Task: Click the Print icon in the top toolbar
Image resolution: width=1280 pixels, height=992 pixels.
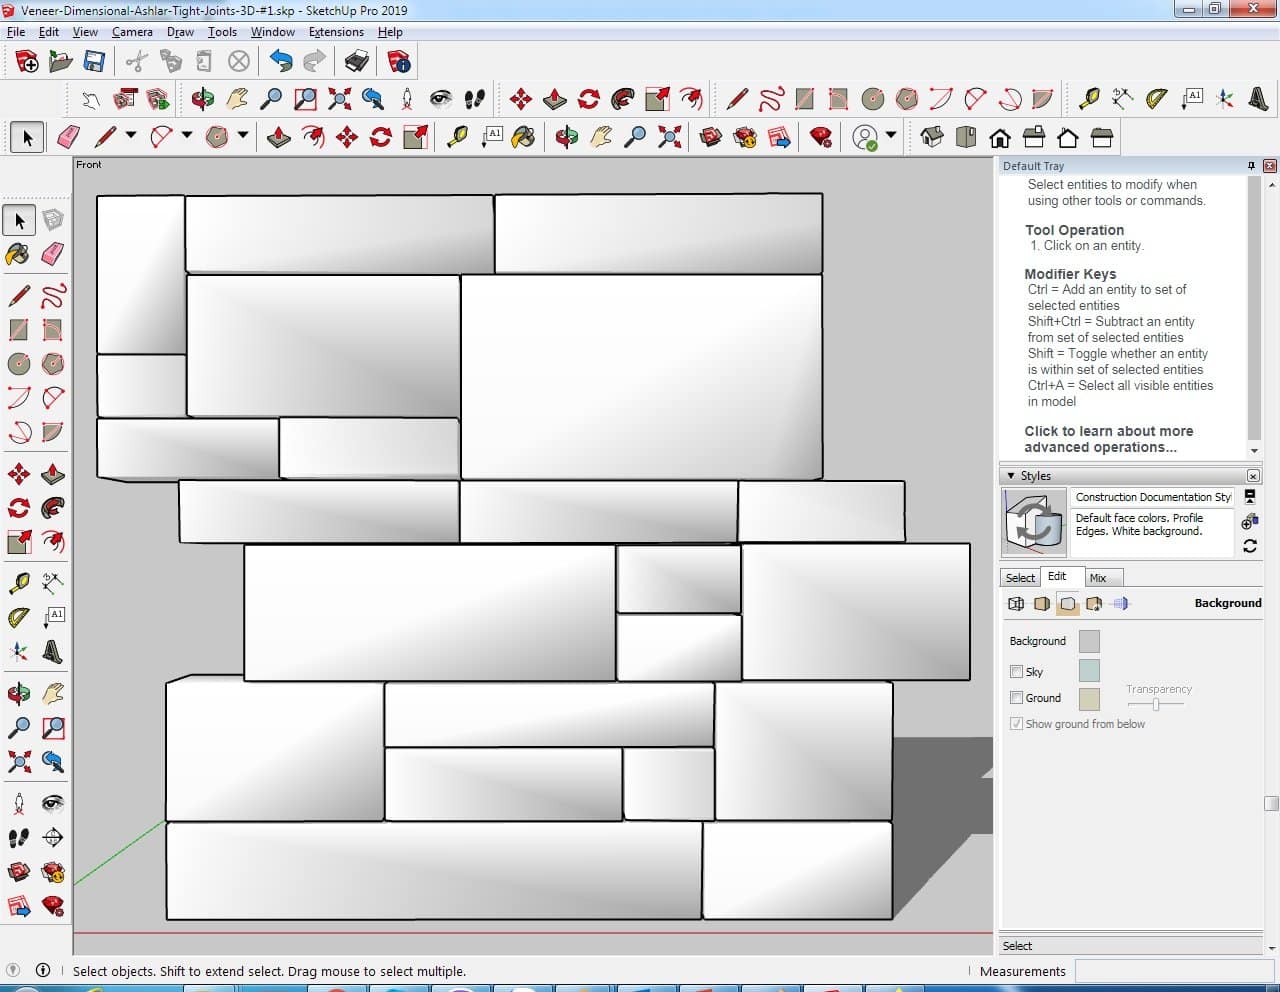Action: pyautogui.click(x=356, y=62)
